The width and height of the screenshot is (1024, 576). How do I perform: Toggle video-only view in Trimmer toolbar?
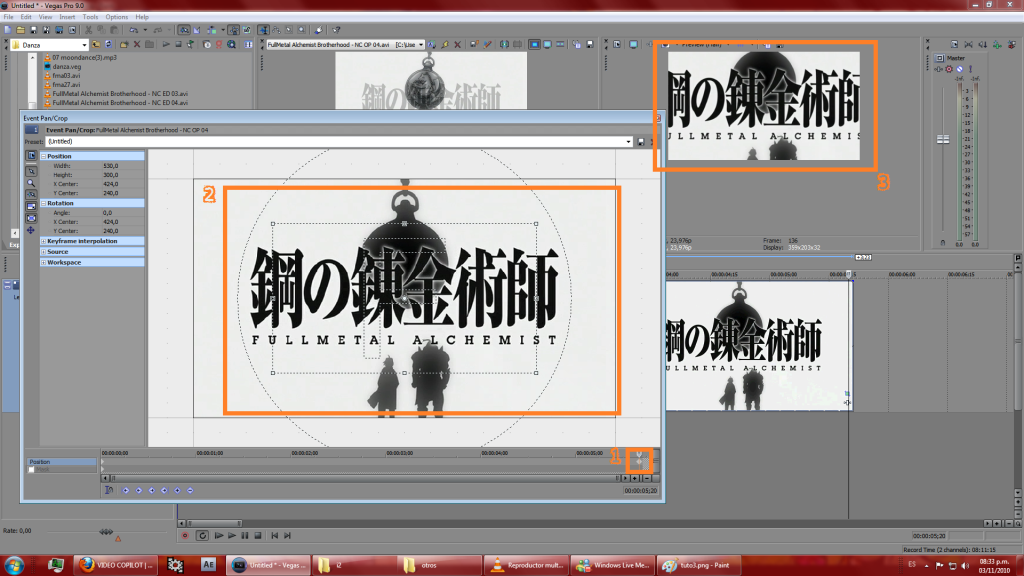pos(534,45)
